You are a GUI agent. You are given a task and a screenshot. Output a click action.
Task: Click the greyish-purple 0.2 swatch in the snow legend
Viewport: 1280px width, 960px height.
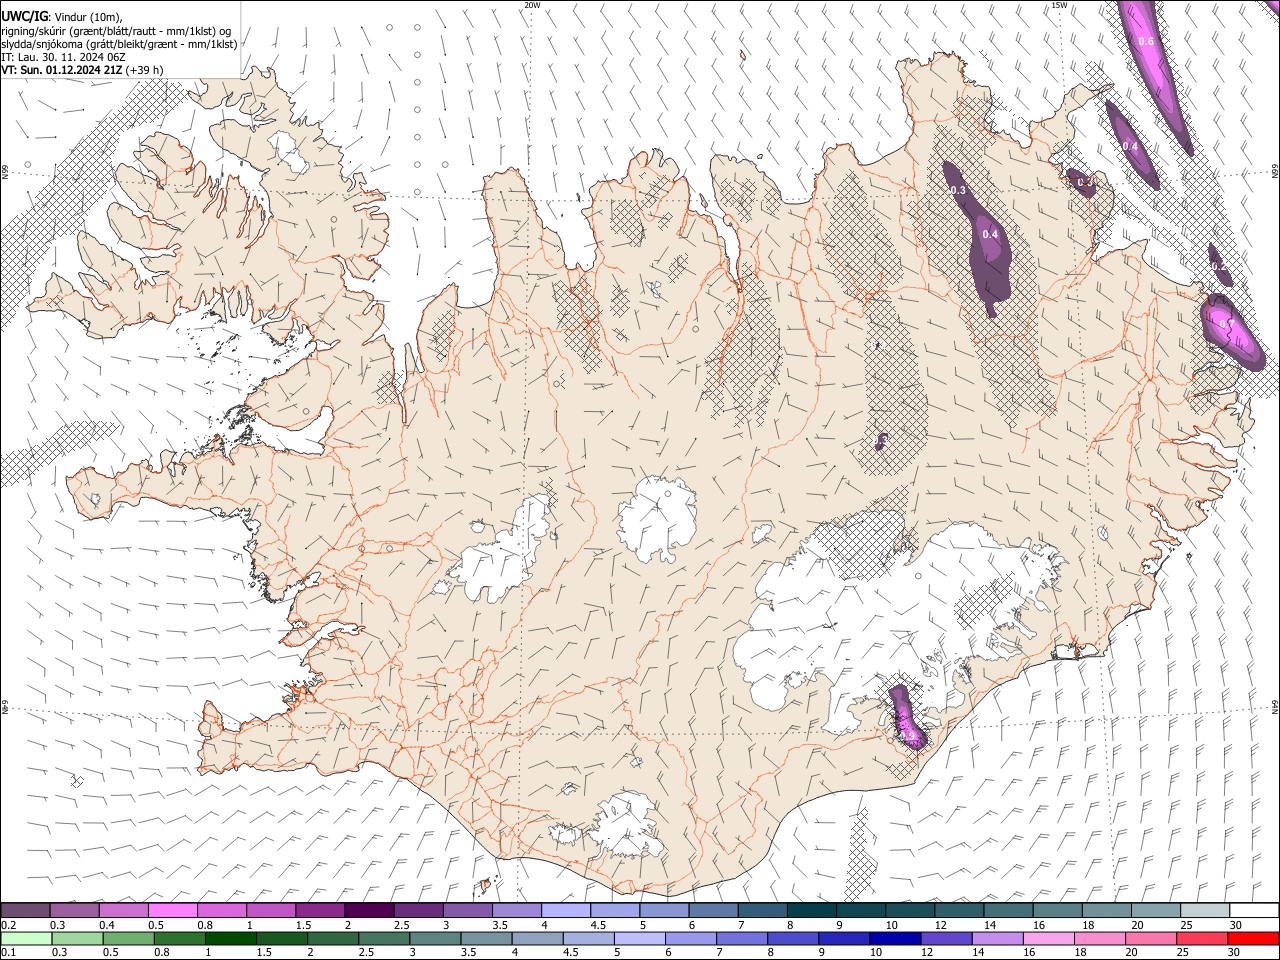[x=25, y=910]
